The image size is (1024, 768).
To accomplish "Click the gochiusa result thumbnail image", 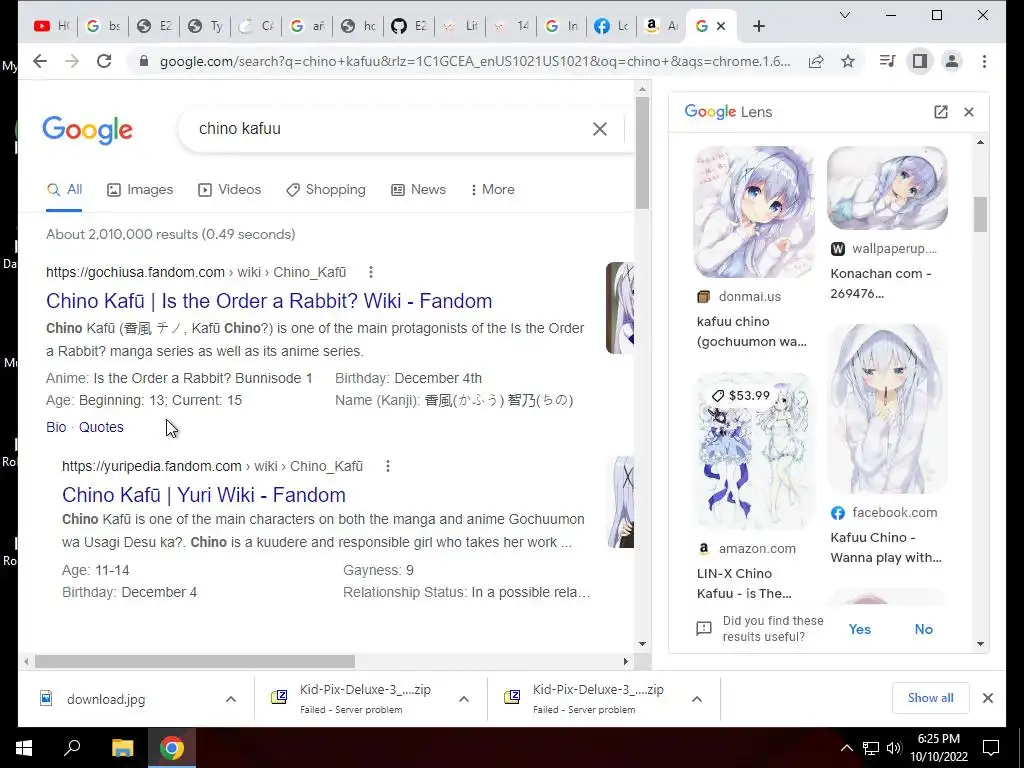I will pos(620,308).
